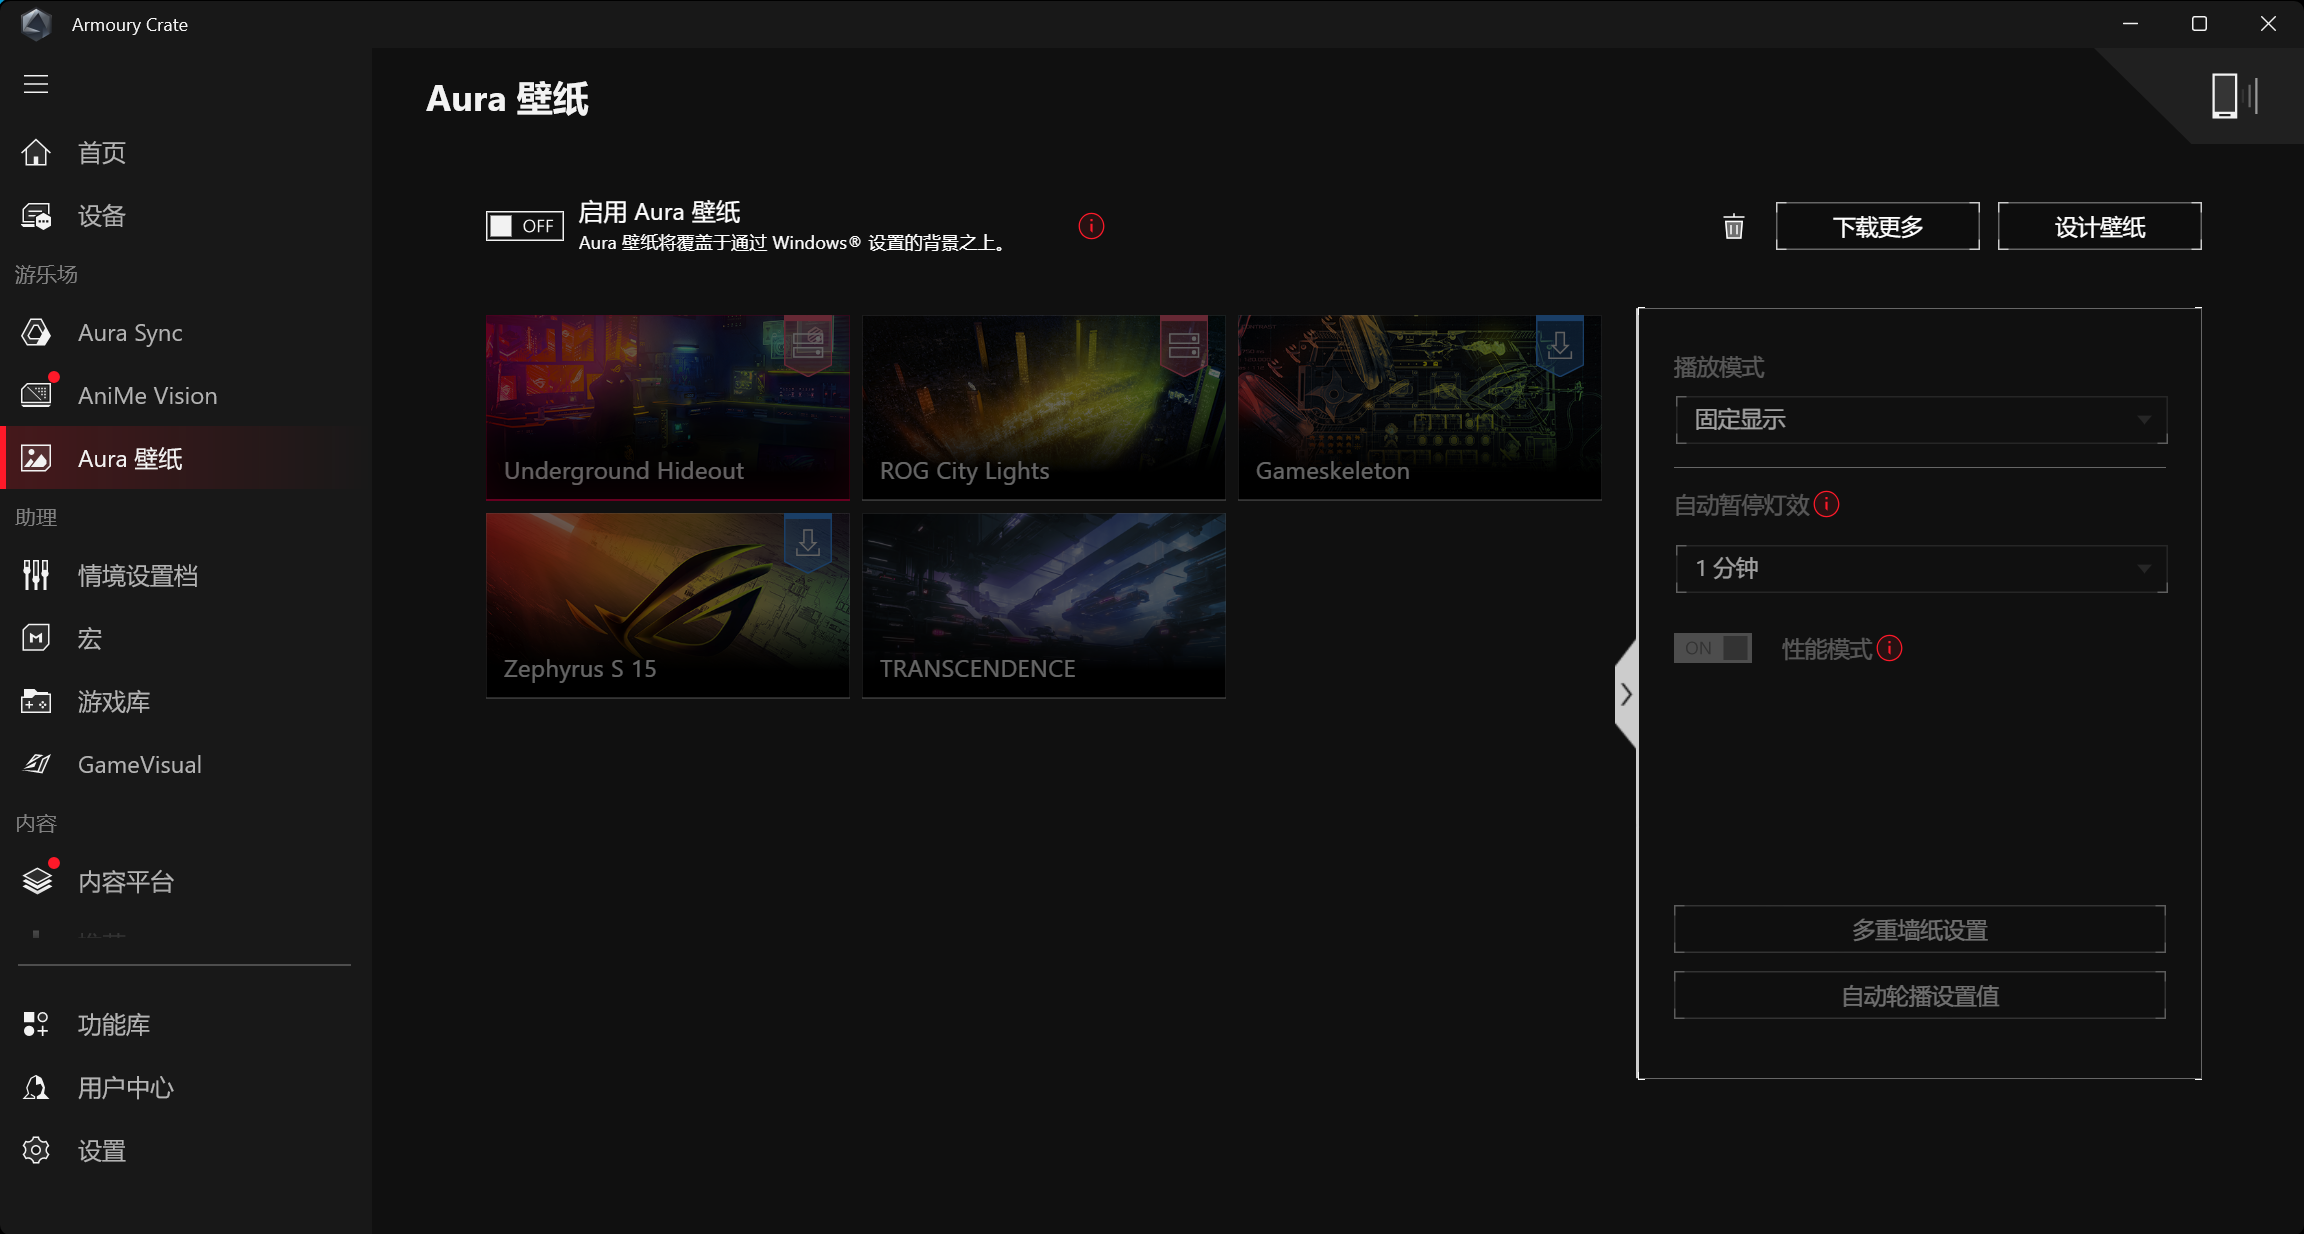Click the Aura Sync triangle icon

click(36, 332)
